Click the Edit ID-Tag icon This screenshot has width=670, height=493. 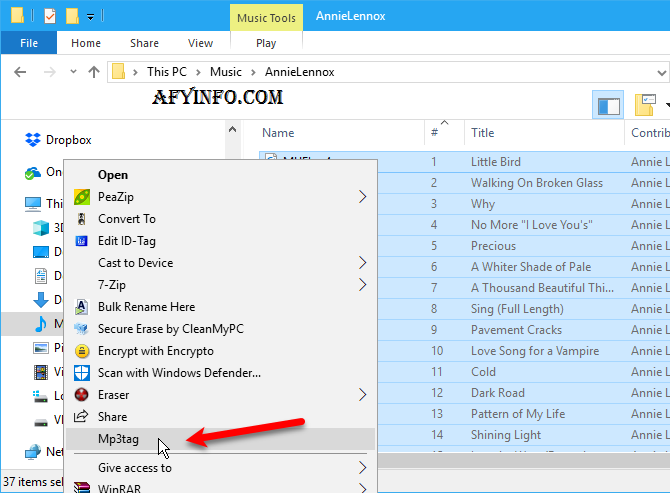[82, 241]
